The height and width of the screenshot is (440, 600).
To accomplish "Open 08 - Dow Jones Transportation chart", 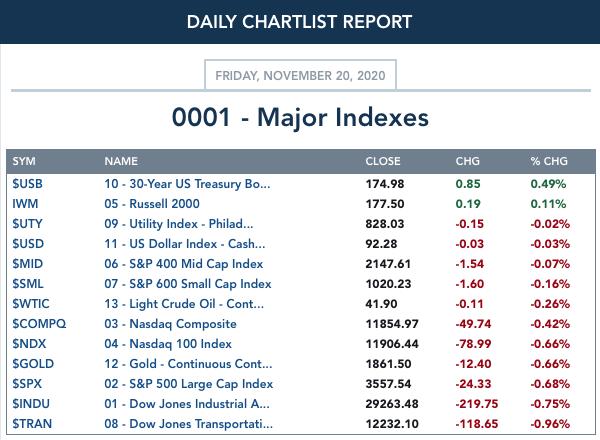I will coord(188,424).
